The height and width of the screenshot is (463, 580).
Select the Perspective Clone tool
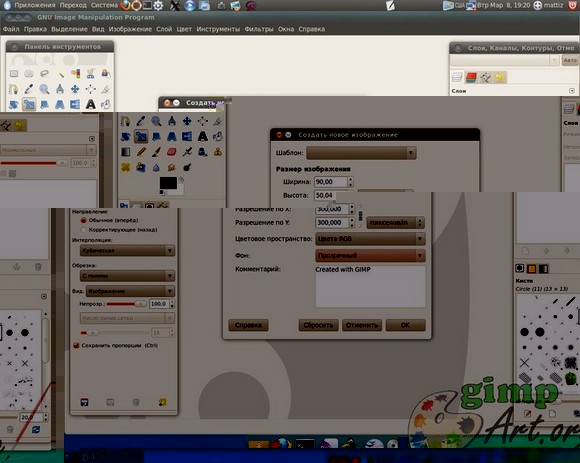[x=141, y=168]
